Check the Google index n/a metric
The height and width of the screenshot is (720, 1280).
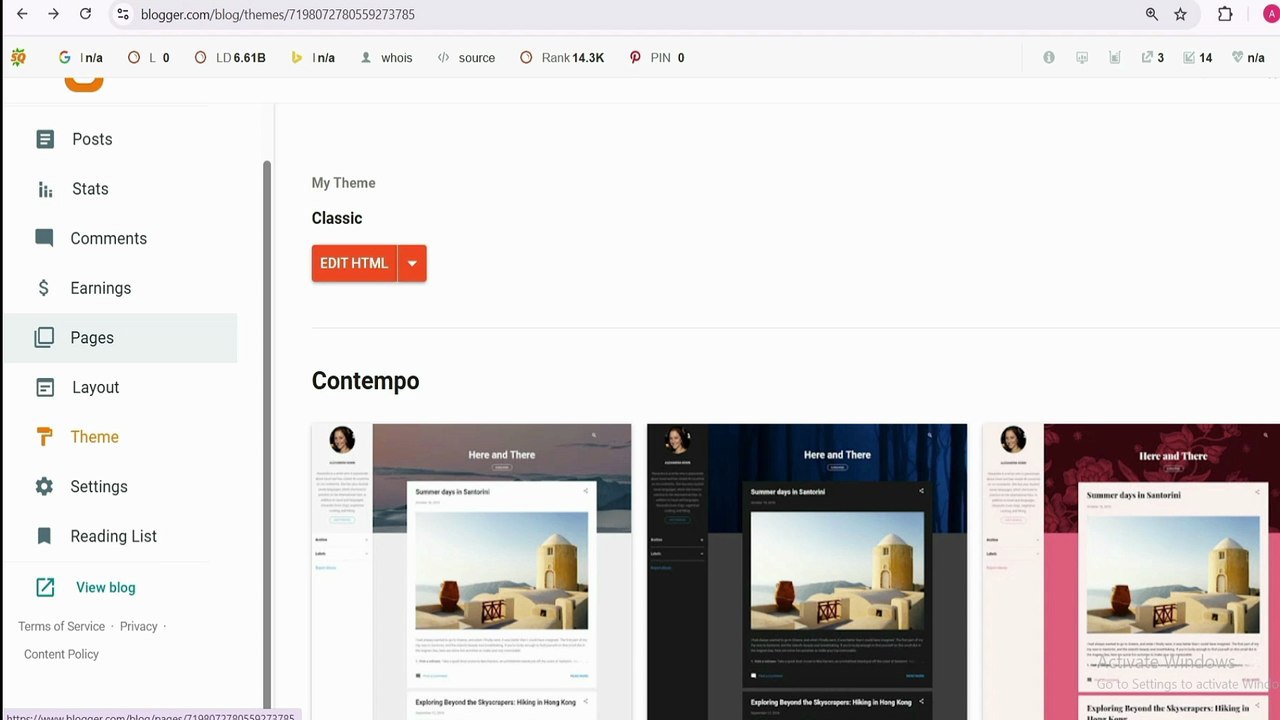pos(81,58)
